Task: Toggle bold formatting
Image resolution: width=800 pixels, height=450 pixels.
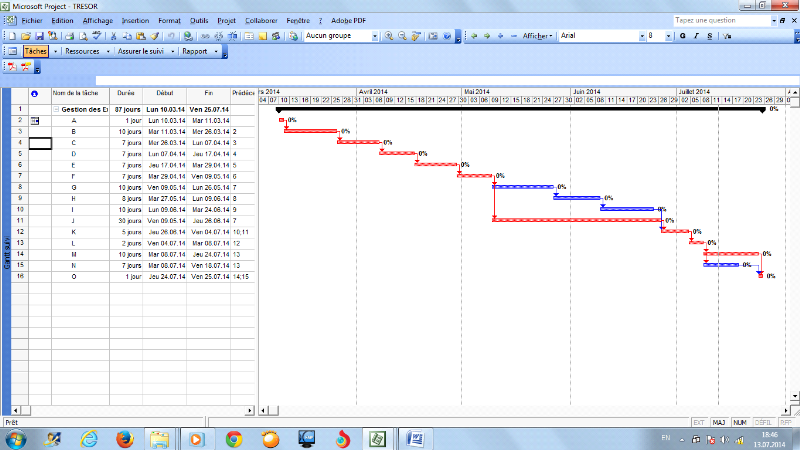Action: [683, 36]
